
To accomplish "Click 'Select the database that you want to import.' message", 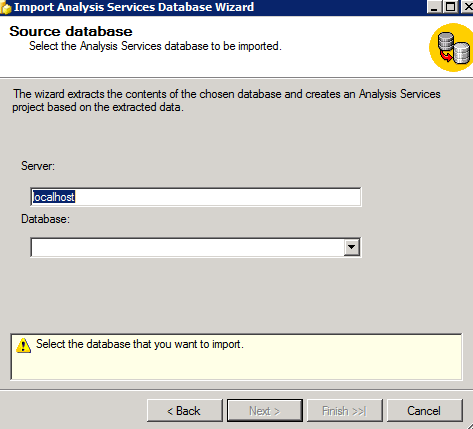I will tap(140, 344).
